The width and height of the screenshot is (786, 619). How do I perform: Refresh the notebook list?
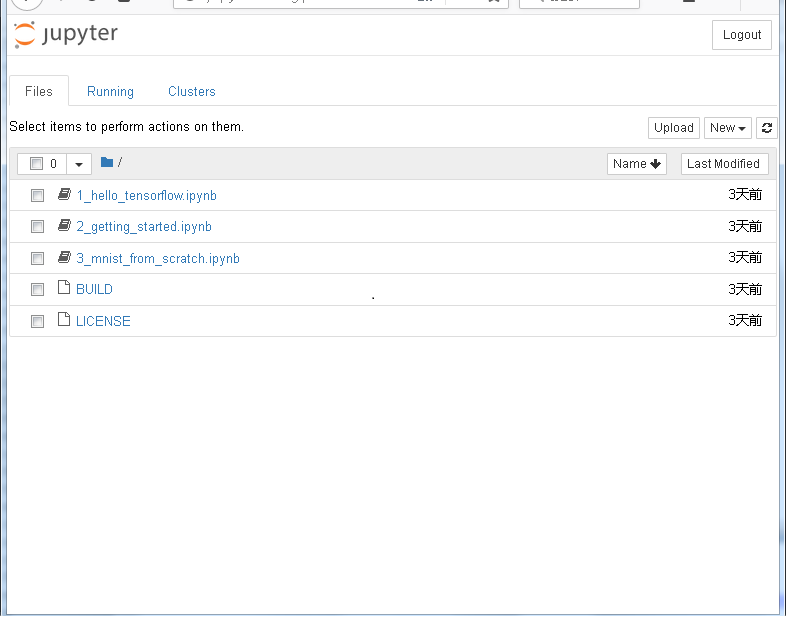coord(766,128)
